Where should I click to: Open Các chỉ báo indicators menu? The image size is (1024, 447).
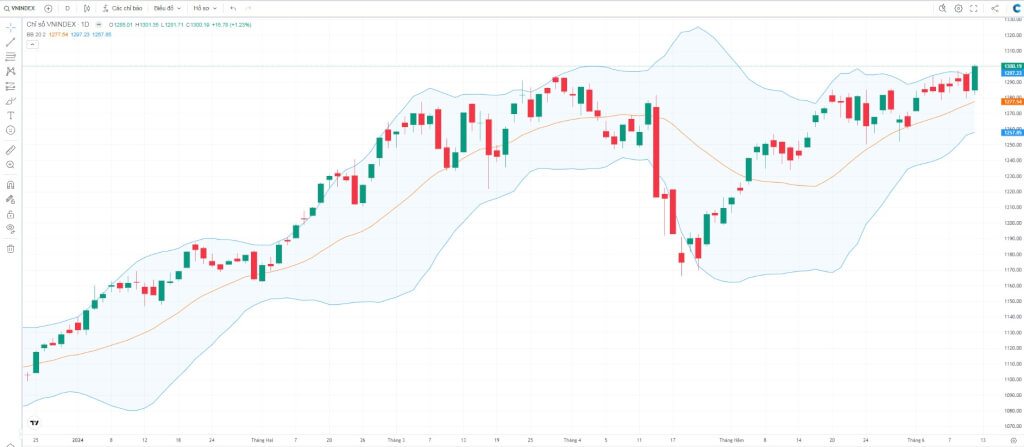tap(123, 8)
